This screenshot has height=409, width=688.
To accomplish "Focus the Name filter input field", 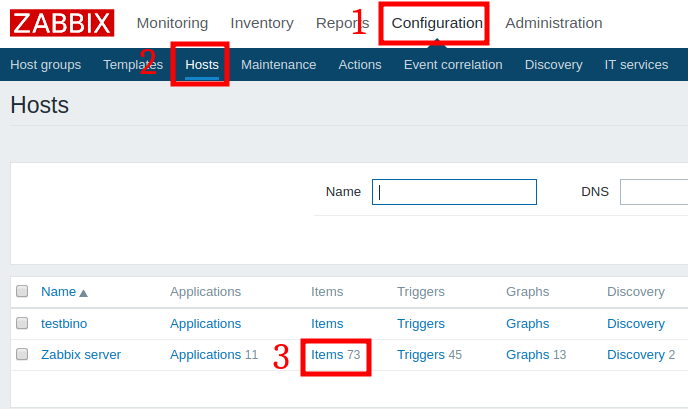I will coord(454,192).
